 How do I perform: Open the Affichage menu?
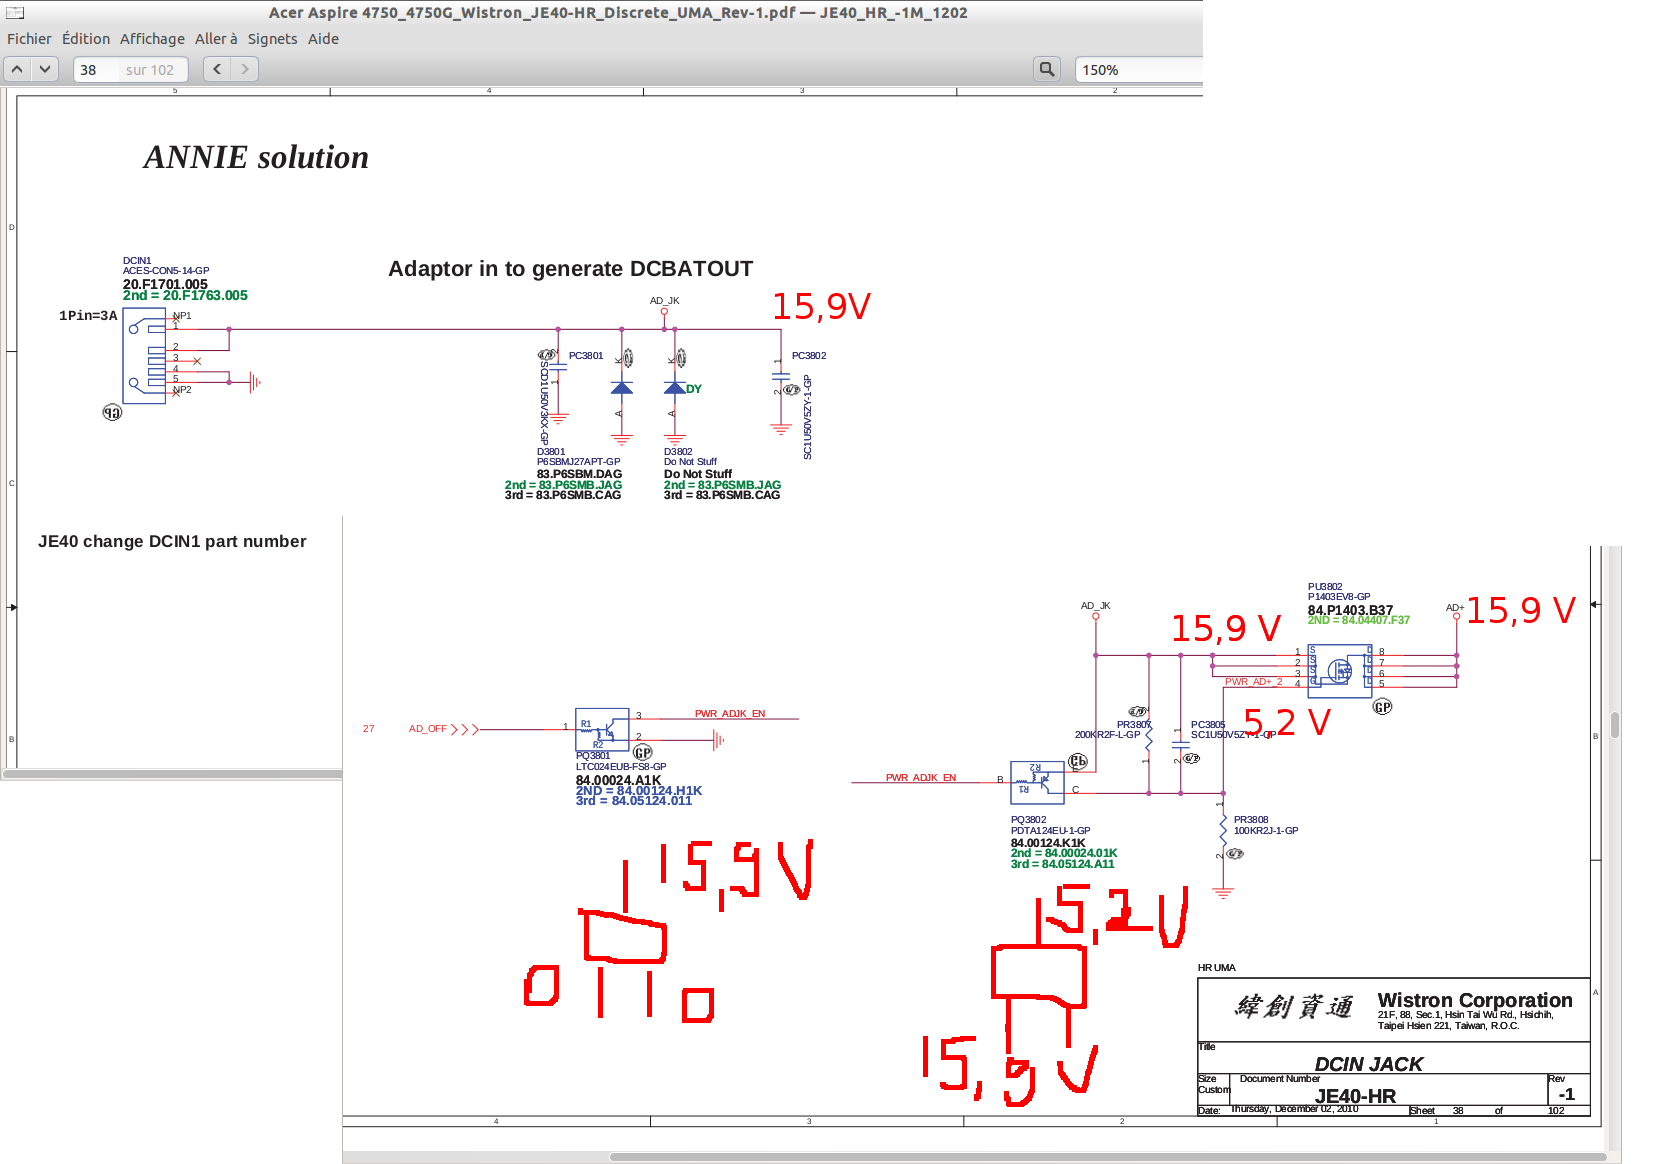[x=152, y=39]
